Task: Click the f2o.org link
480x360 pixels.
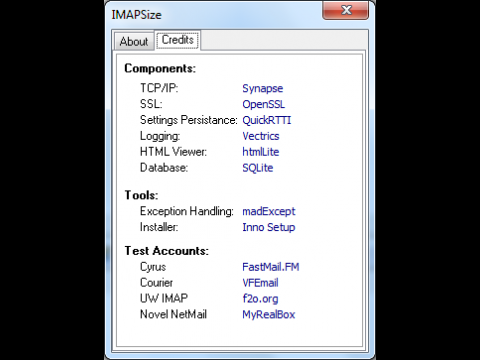Action: 260,299
